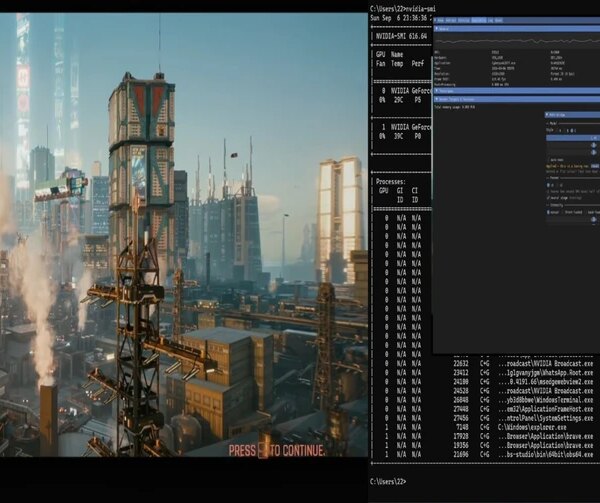Open the About tab in the overlay
Viewport: 600px width, 503px height.
coord(499,20)
